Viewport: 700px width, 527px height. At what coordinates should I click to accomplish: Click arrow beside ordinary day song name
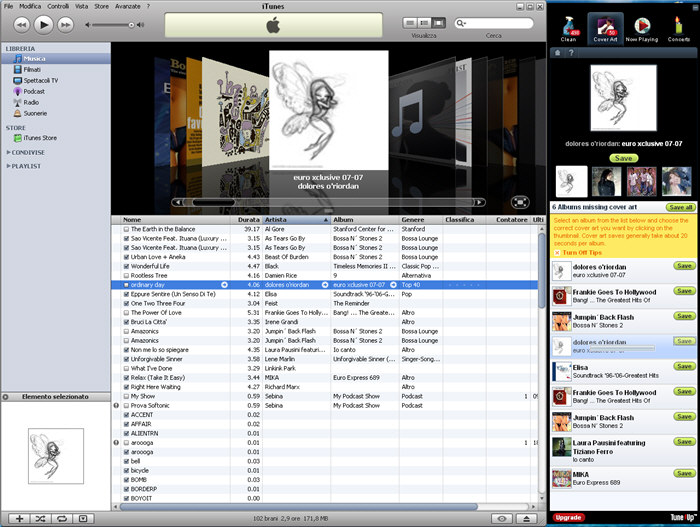(x=225, y=285)
